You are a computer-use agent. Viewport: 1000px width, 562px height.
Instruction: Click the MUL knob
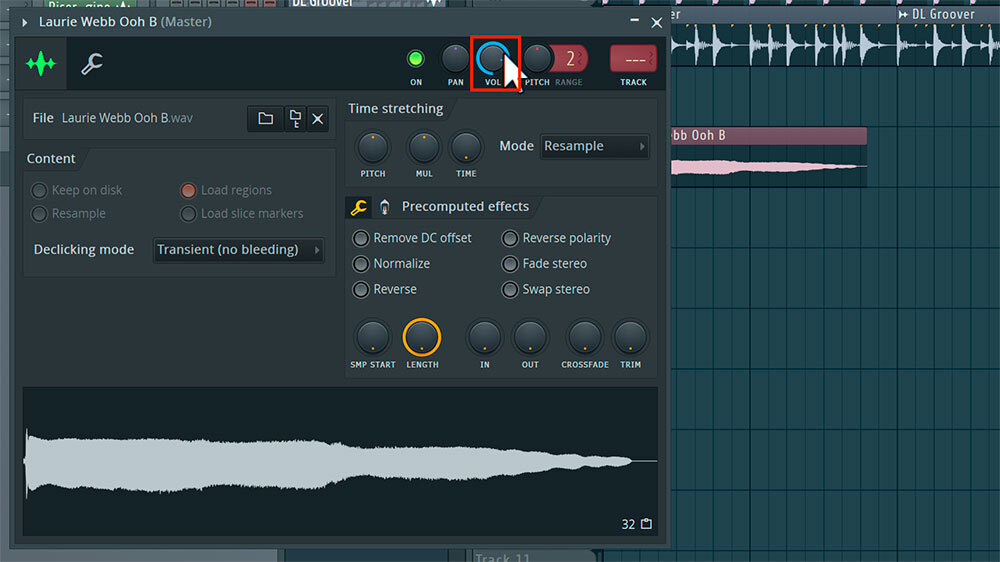click(423, 147)
